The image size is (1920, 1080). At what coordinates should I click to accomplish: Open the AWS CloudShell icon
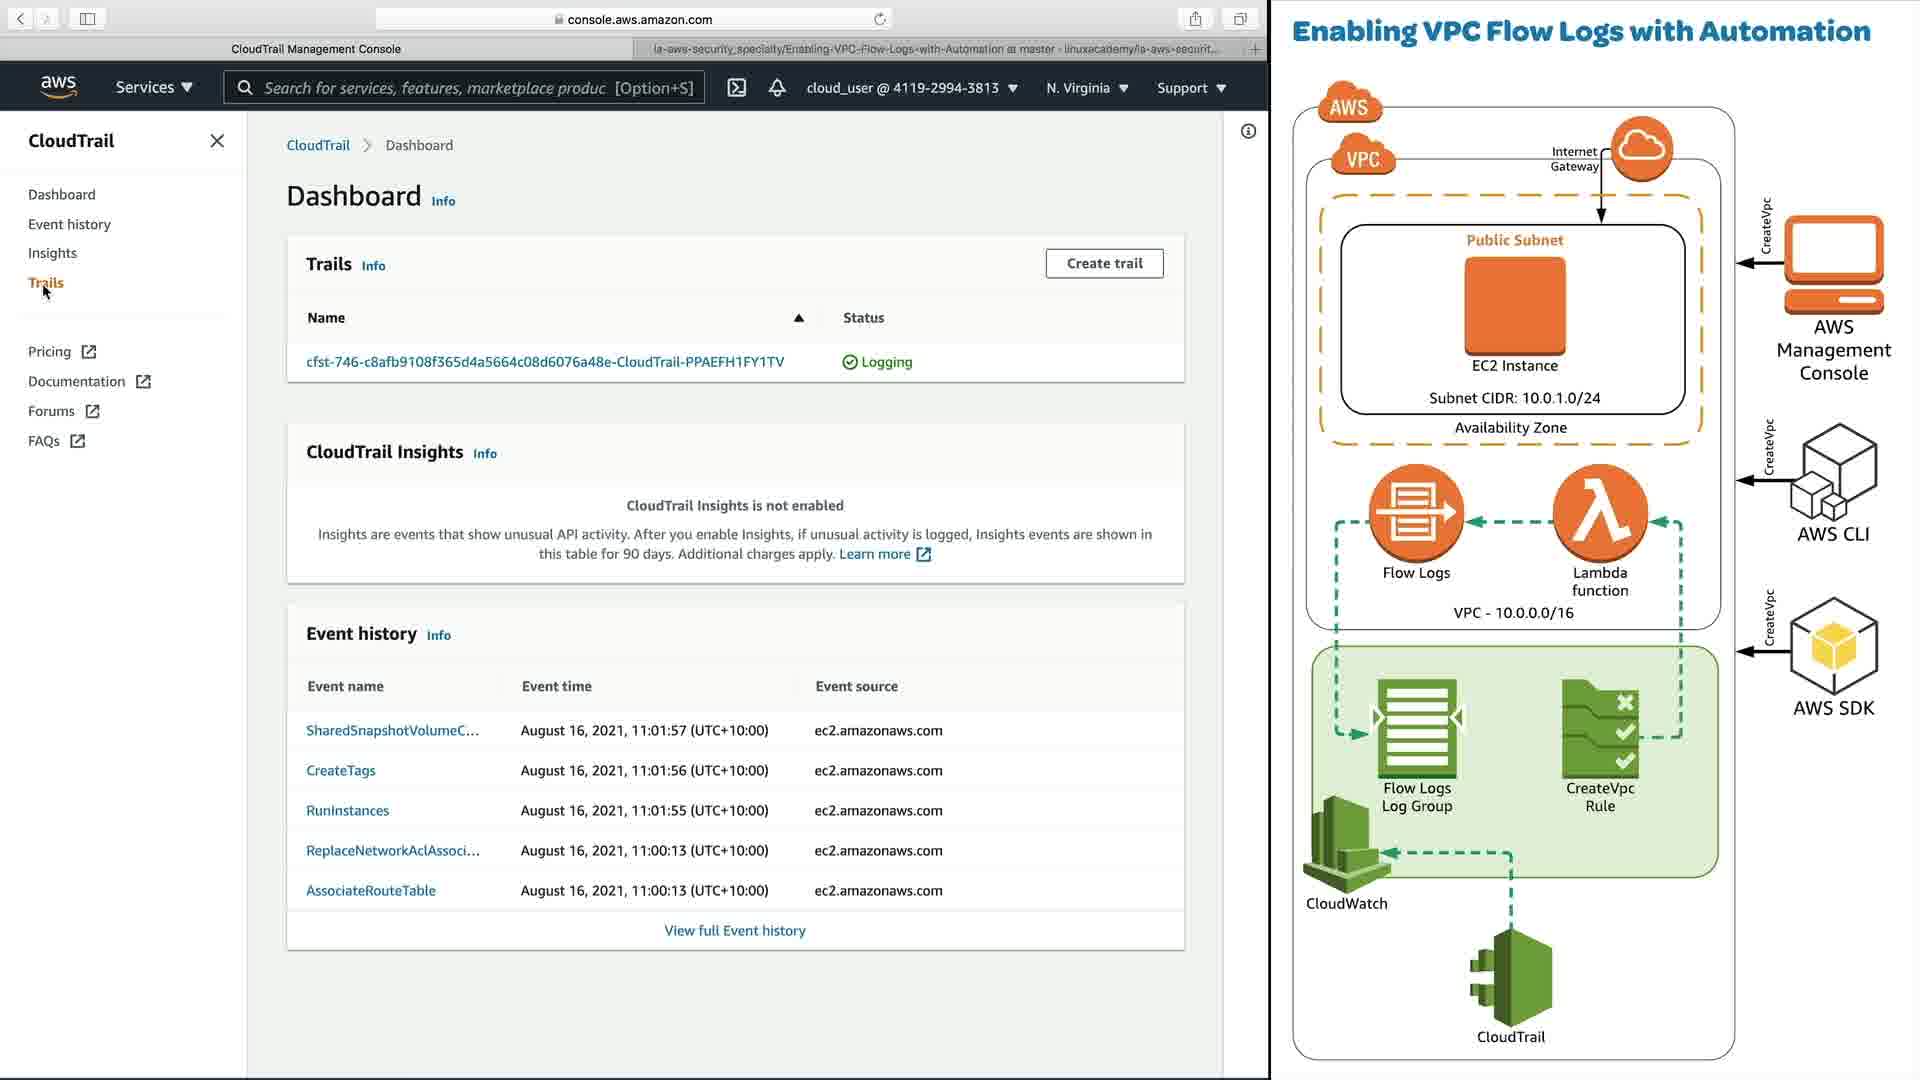(x=737, y=88)
